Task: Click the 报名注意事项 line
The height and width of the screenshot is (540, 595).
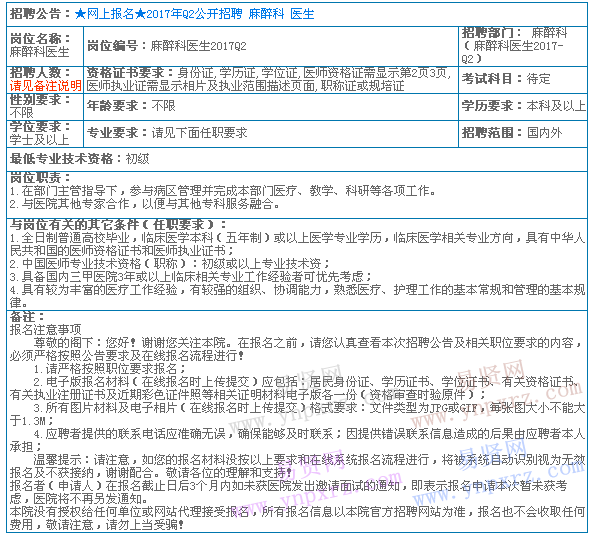Action: click(46, 329)
